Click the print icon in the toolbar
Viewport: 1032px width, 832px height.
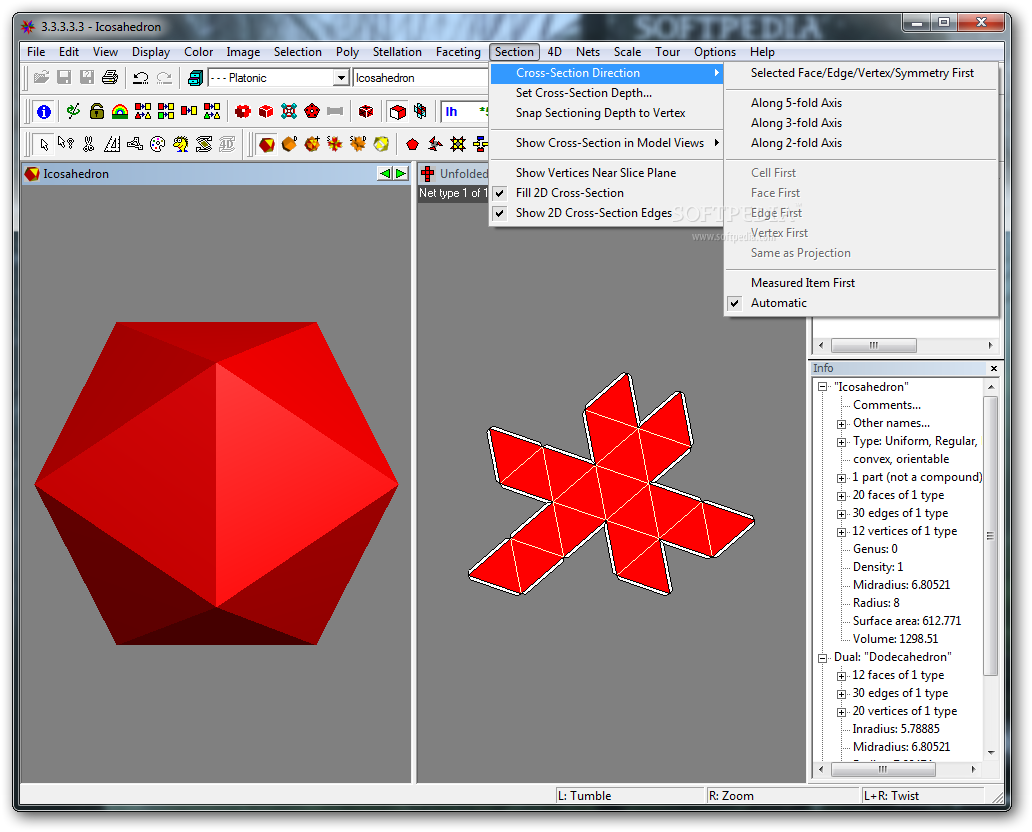pos(109,77)
